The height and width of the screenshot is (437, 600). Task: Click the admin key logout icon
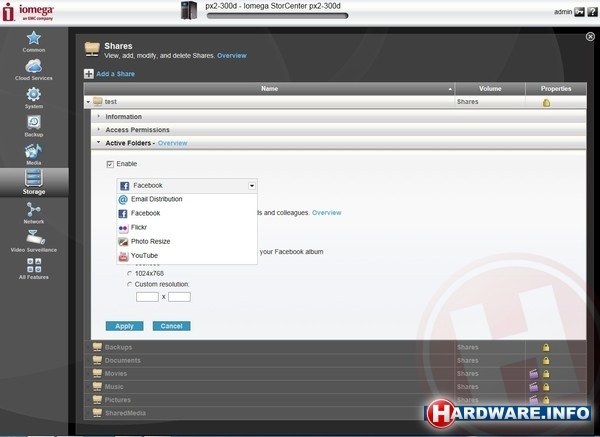click(579, 12)
